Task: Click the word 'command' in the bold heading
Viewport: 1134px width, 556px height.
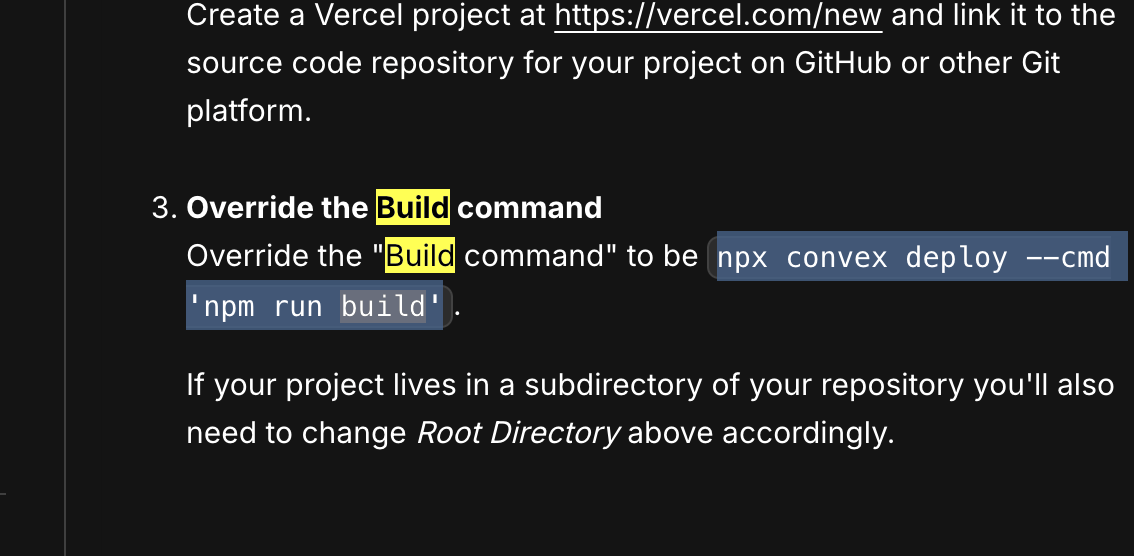Action: [x=529, y=208]
